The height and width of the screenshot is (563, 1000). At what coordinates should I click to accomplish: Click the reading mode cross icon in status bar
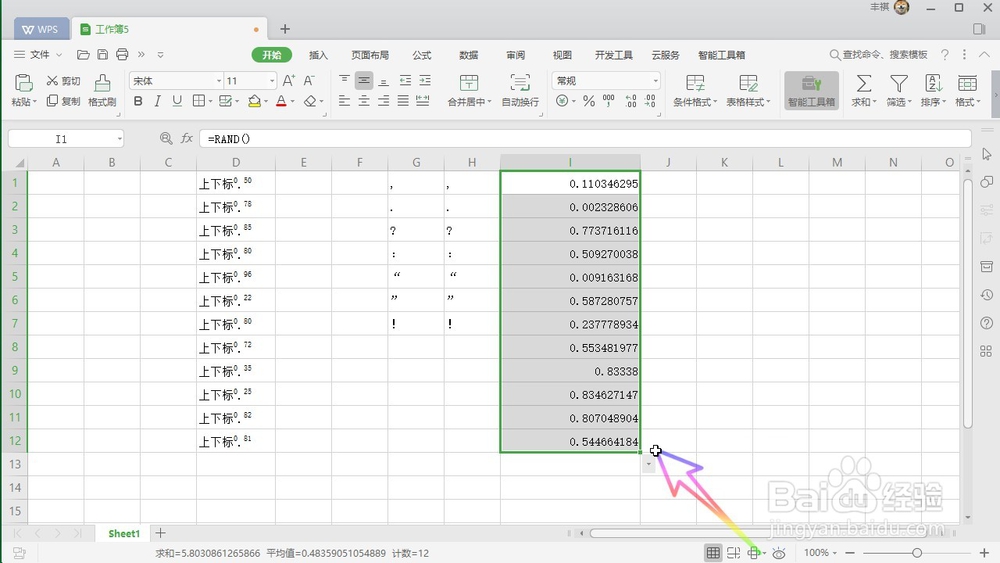(x=754, y=553)
